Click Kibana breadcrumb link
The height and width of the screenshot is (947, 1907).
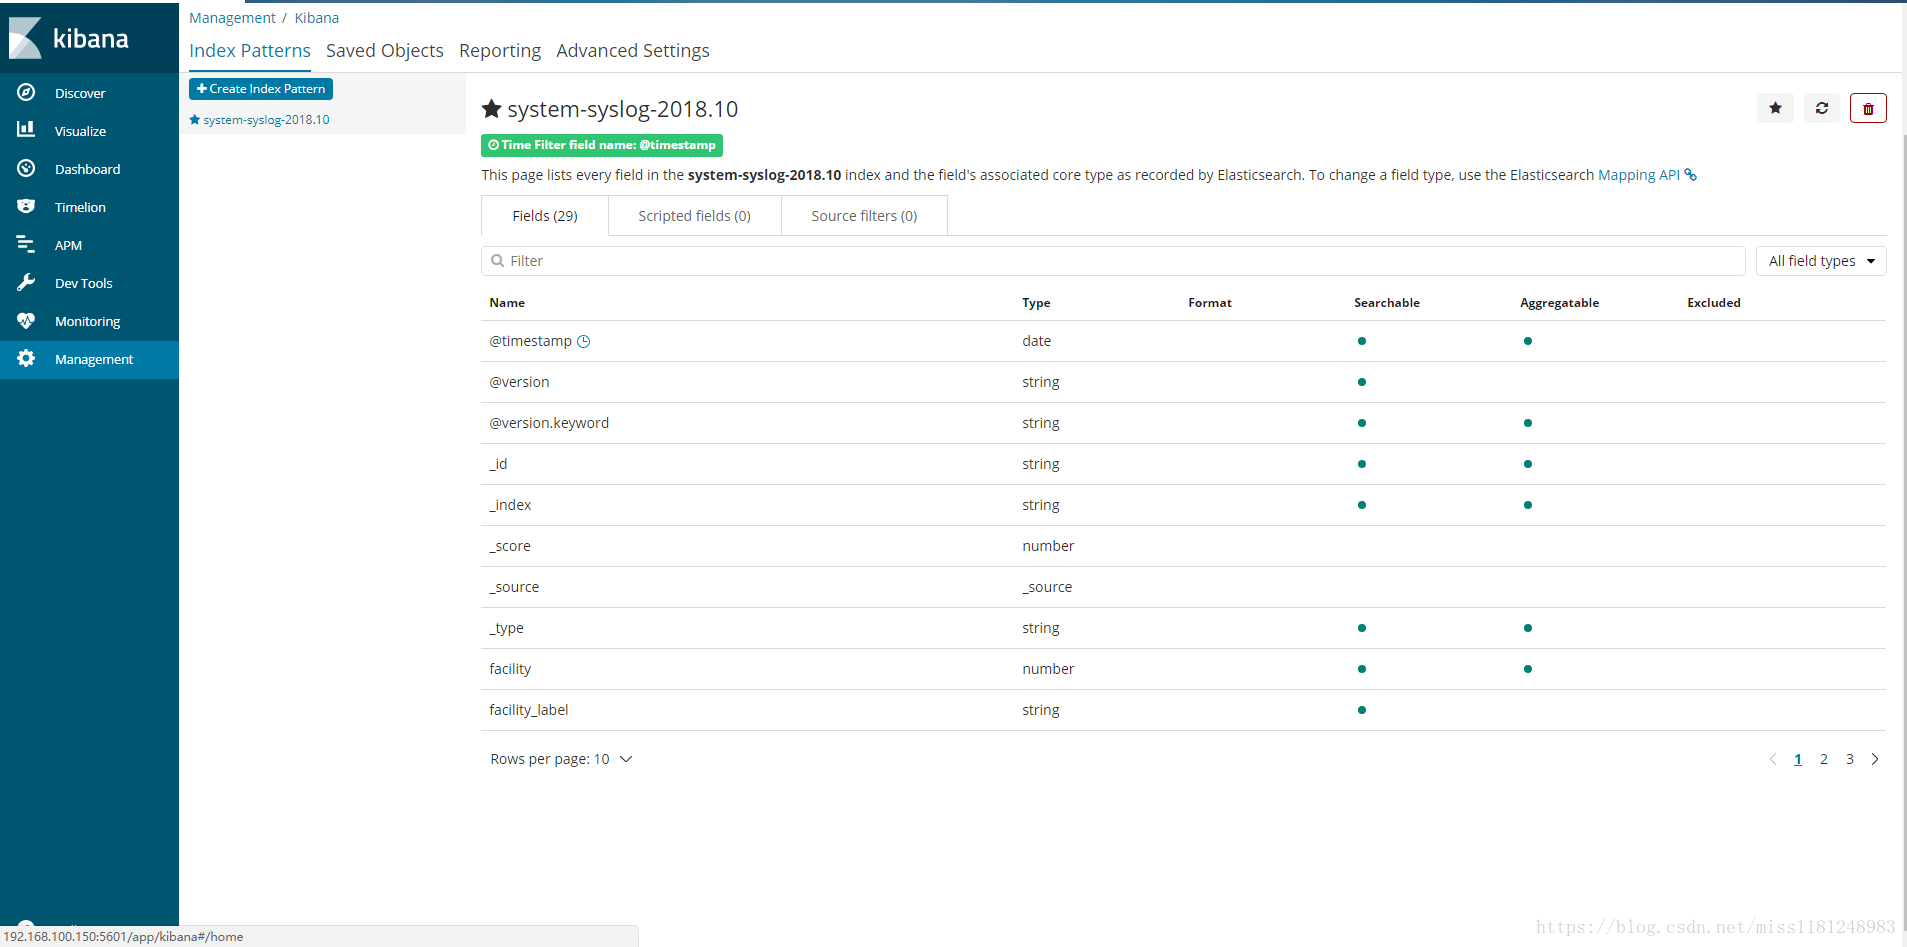coord(317,18)
